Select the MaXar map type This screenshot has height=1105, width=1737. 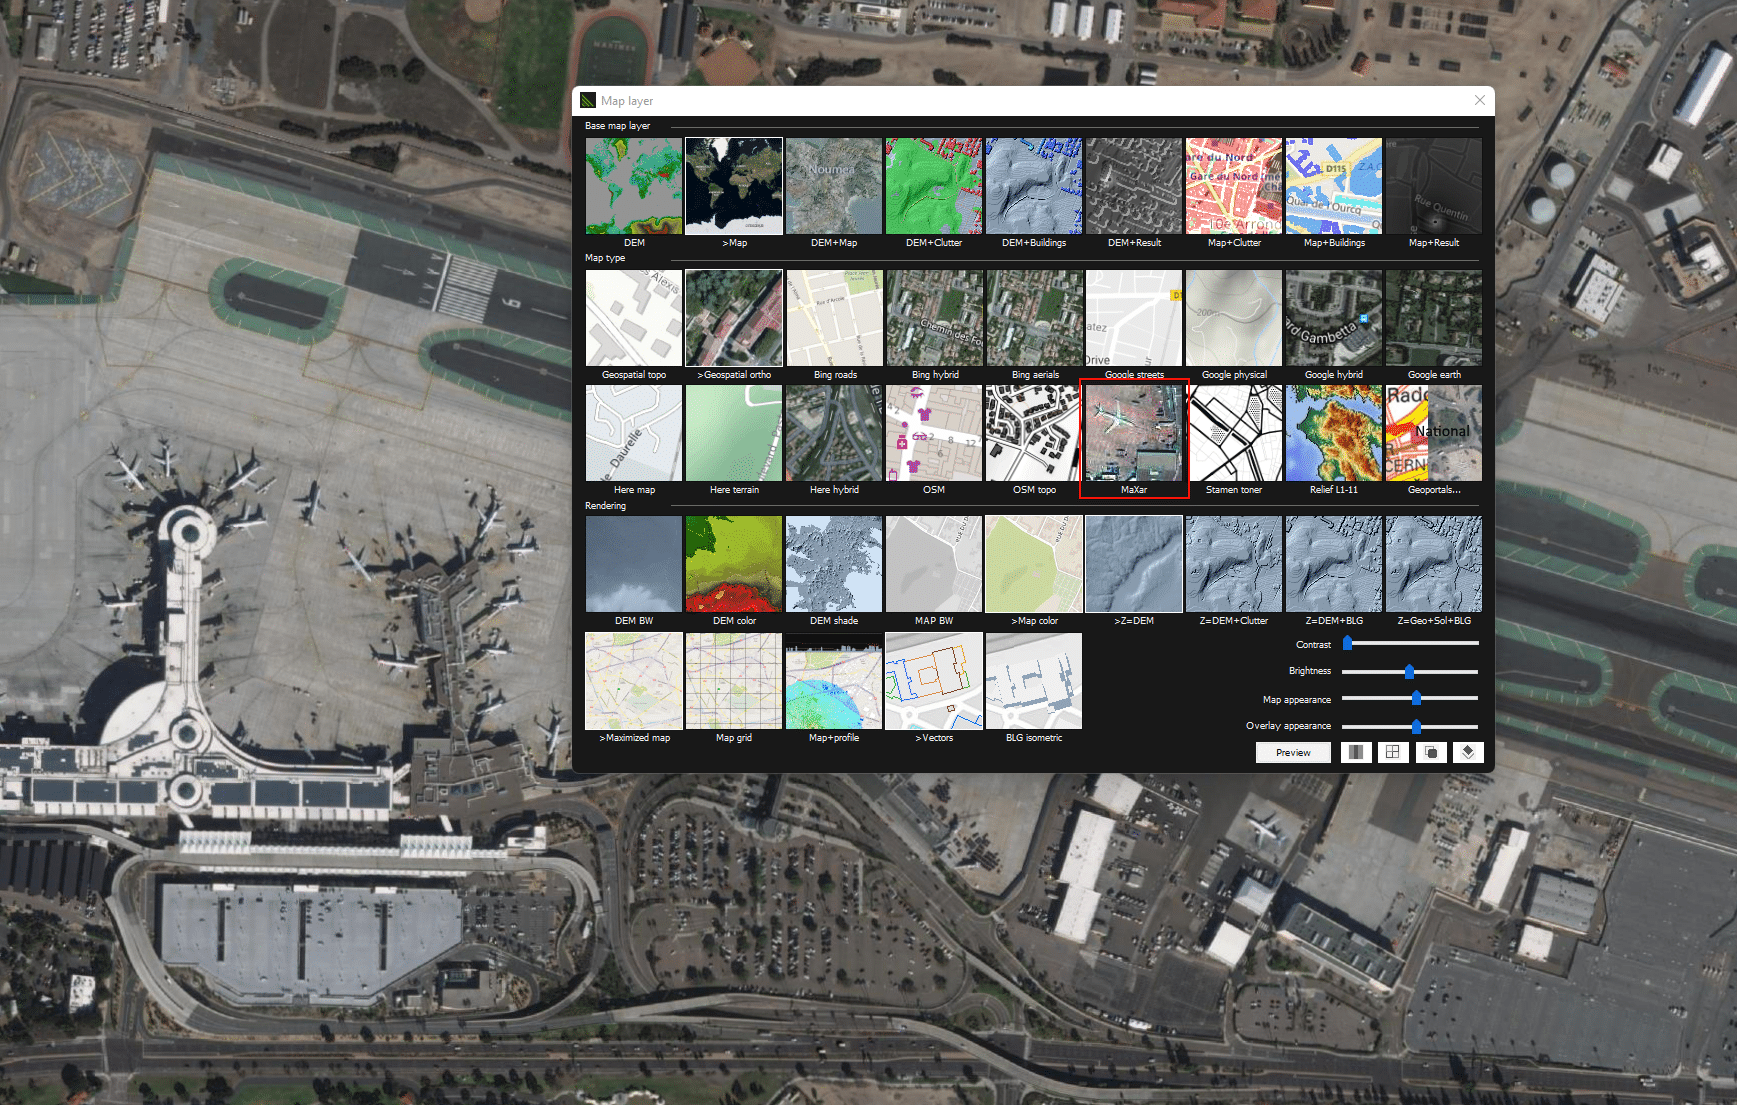(1133, 432)
